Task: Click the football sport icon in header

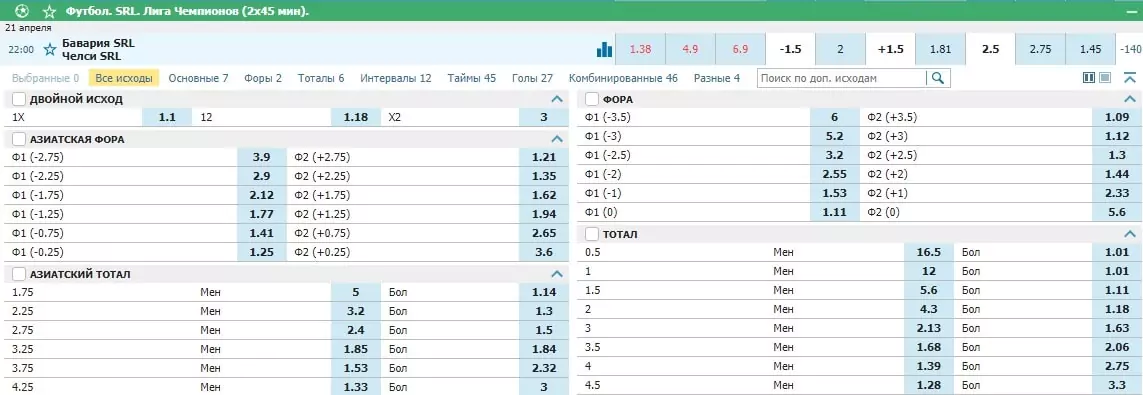Action: pyautogui.click(x=21, y=12)
